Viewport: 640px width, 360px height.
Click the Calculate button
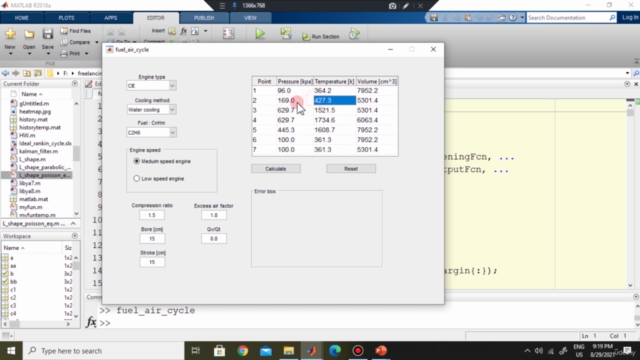pos(276,169)
